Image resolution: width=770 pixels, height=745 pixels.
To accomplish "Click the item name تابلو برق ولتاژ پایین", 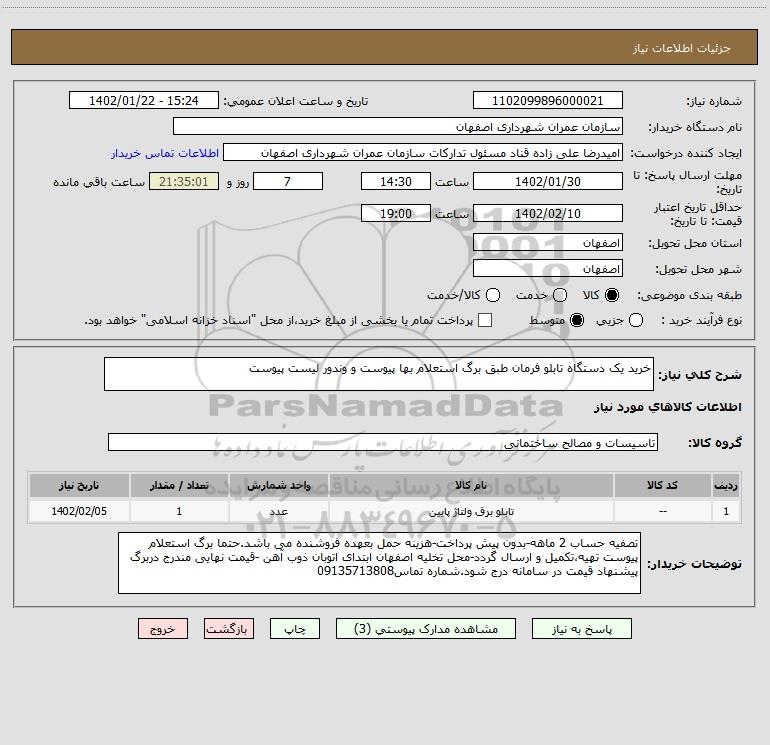I will pos(471,512).
